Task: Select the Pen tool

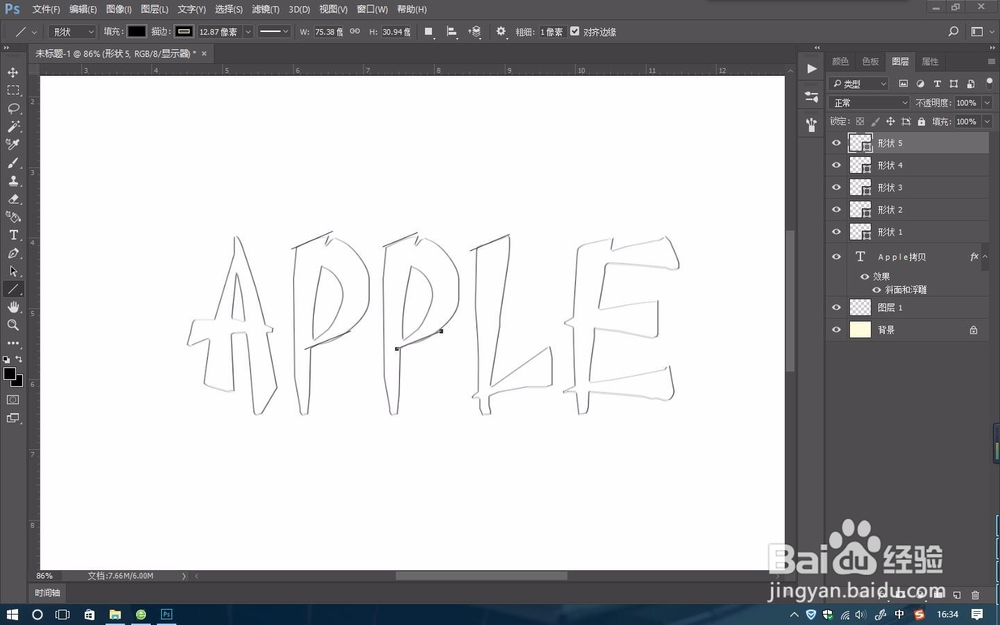Action: (13, 253)
